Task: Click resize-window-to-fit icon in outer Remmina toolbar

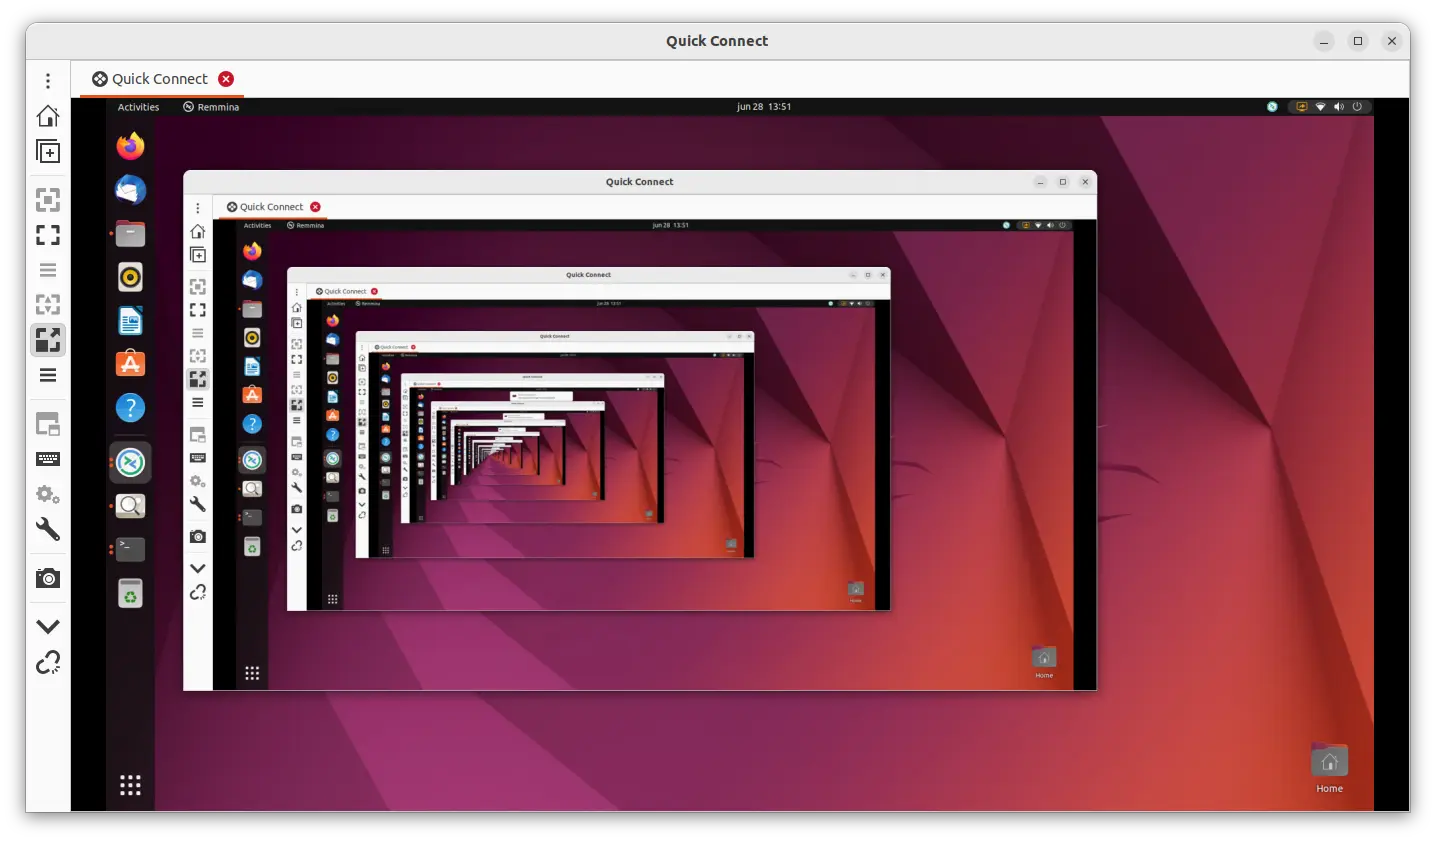Action: click(48, 200)
